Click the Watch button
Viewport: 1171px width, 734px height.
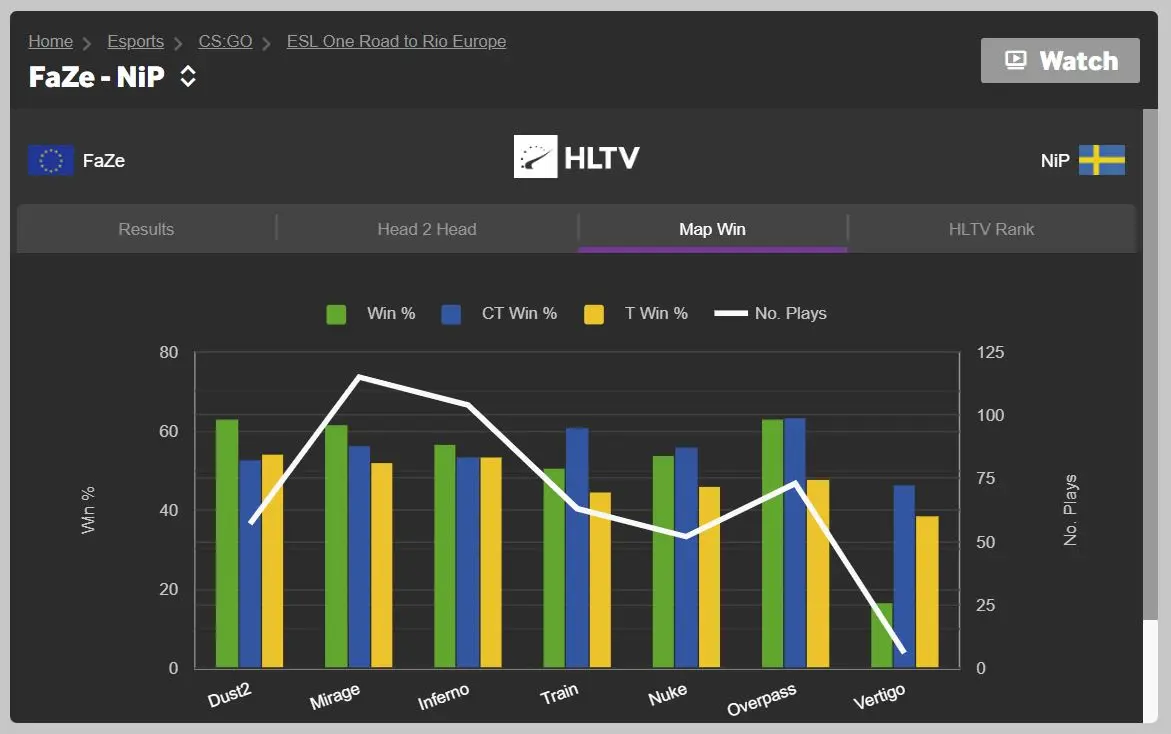1060,60
